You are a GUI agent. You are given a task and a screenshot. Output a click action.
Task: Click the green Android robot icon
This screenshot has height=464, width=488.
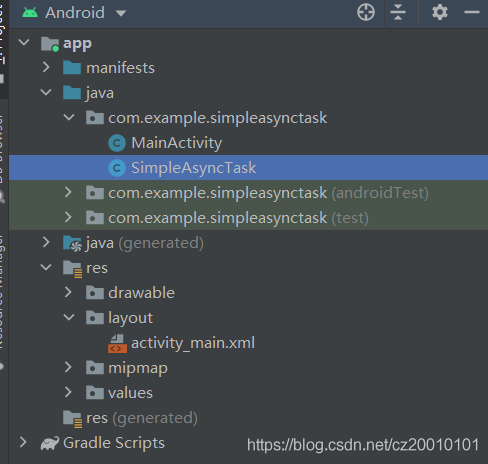pyautogui.click(x=30, y=13)
